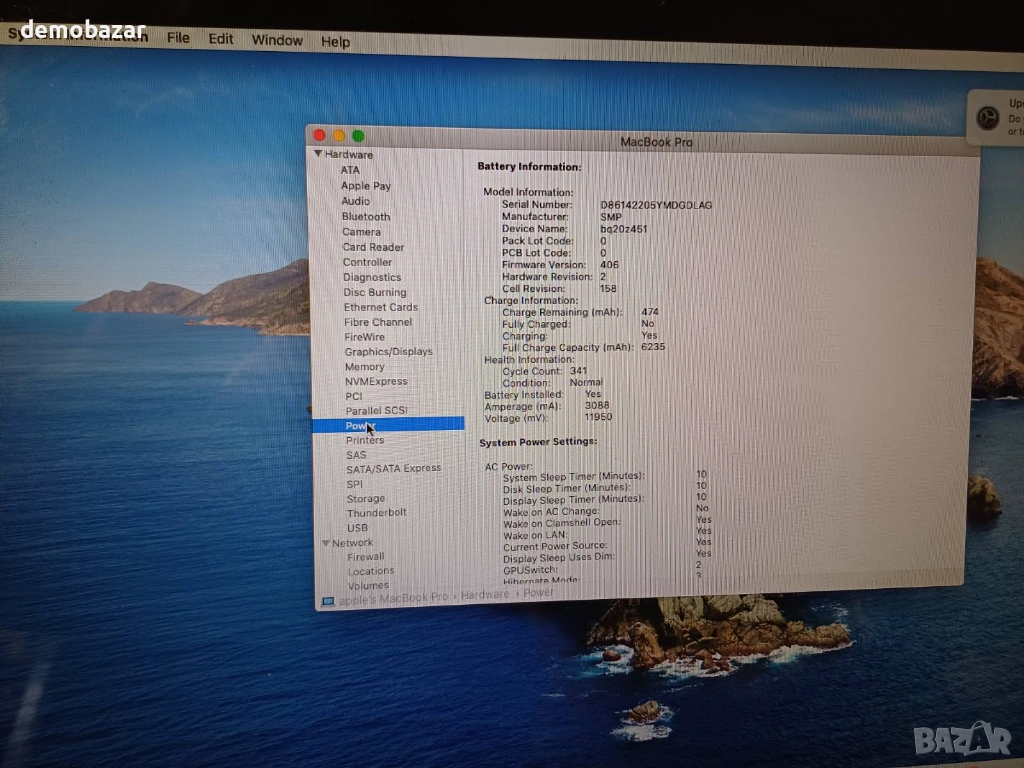Click Hardware in the bottom path bar
Image resolution: width=1024 pixels, height=768 pixels.
tap(485, 595)
